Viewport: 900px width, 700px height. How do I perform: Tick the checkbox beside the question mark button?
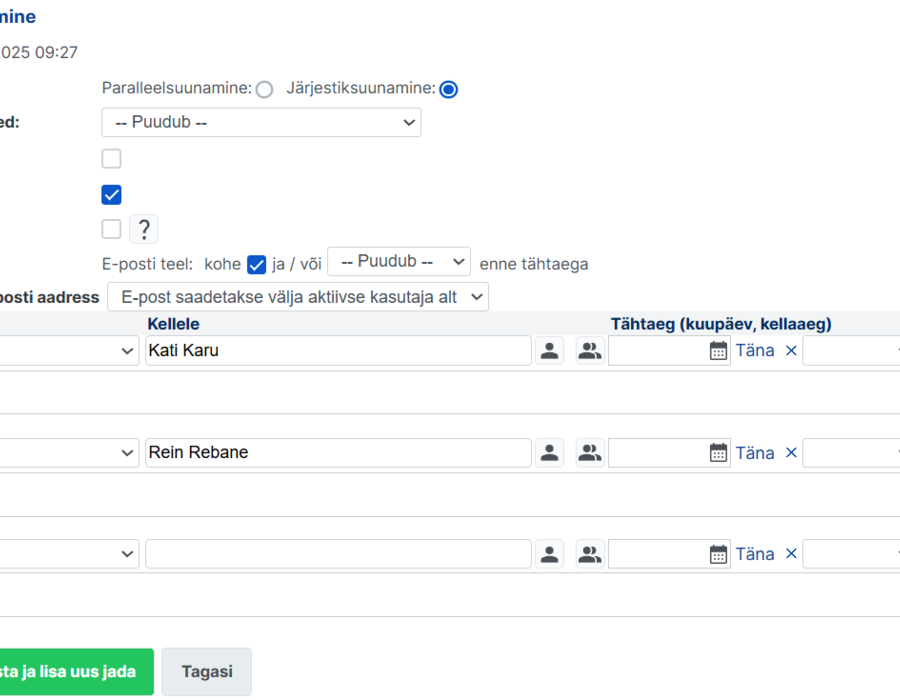111,229
